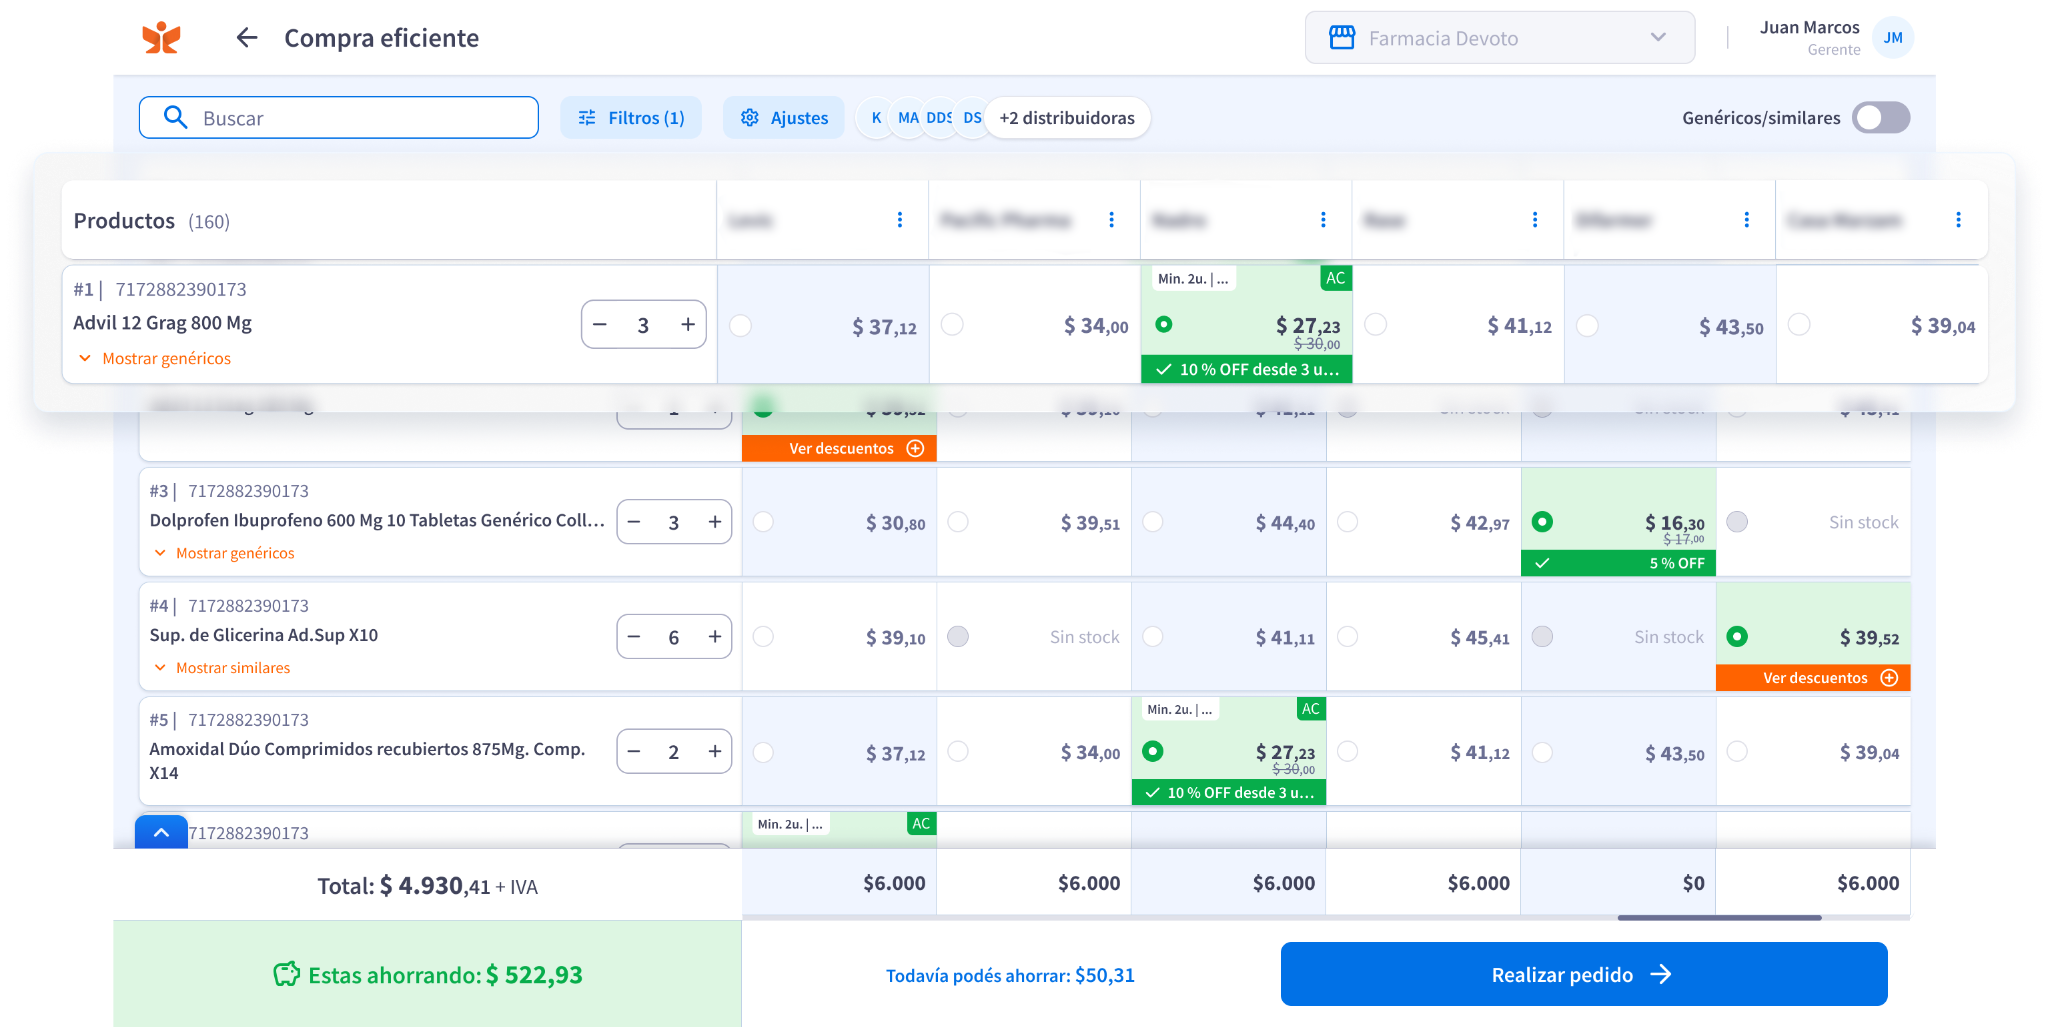Open sixth distributor column three-dot menu

1958,220
